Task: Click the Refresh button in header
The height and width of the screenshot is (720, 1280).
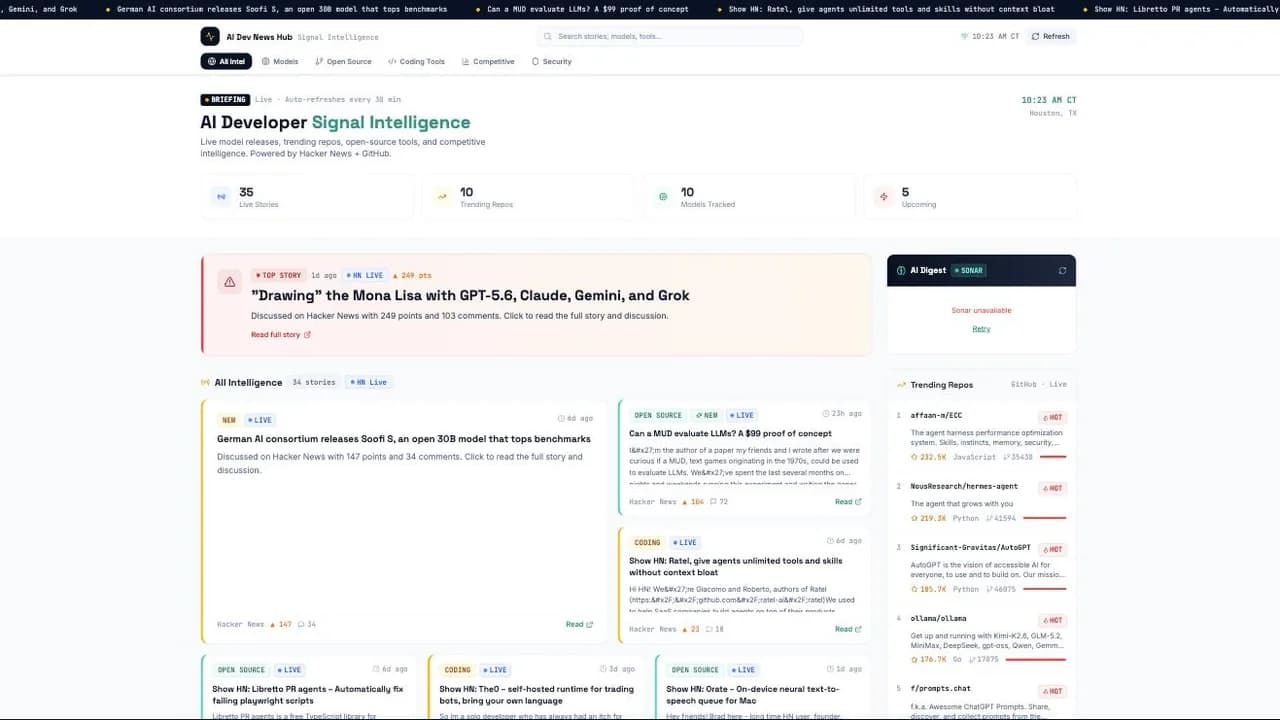Action: [x=1051, y=36]
